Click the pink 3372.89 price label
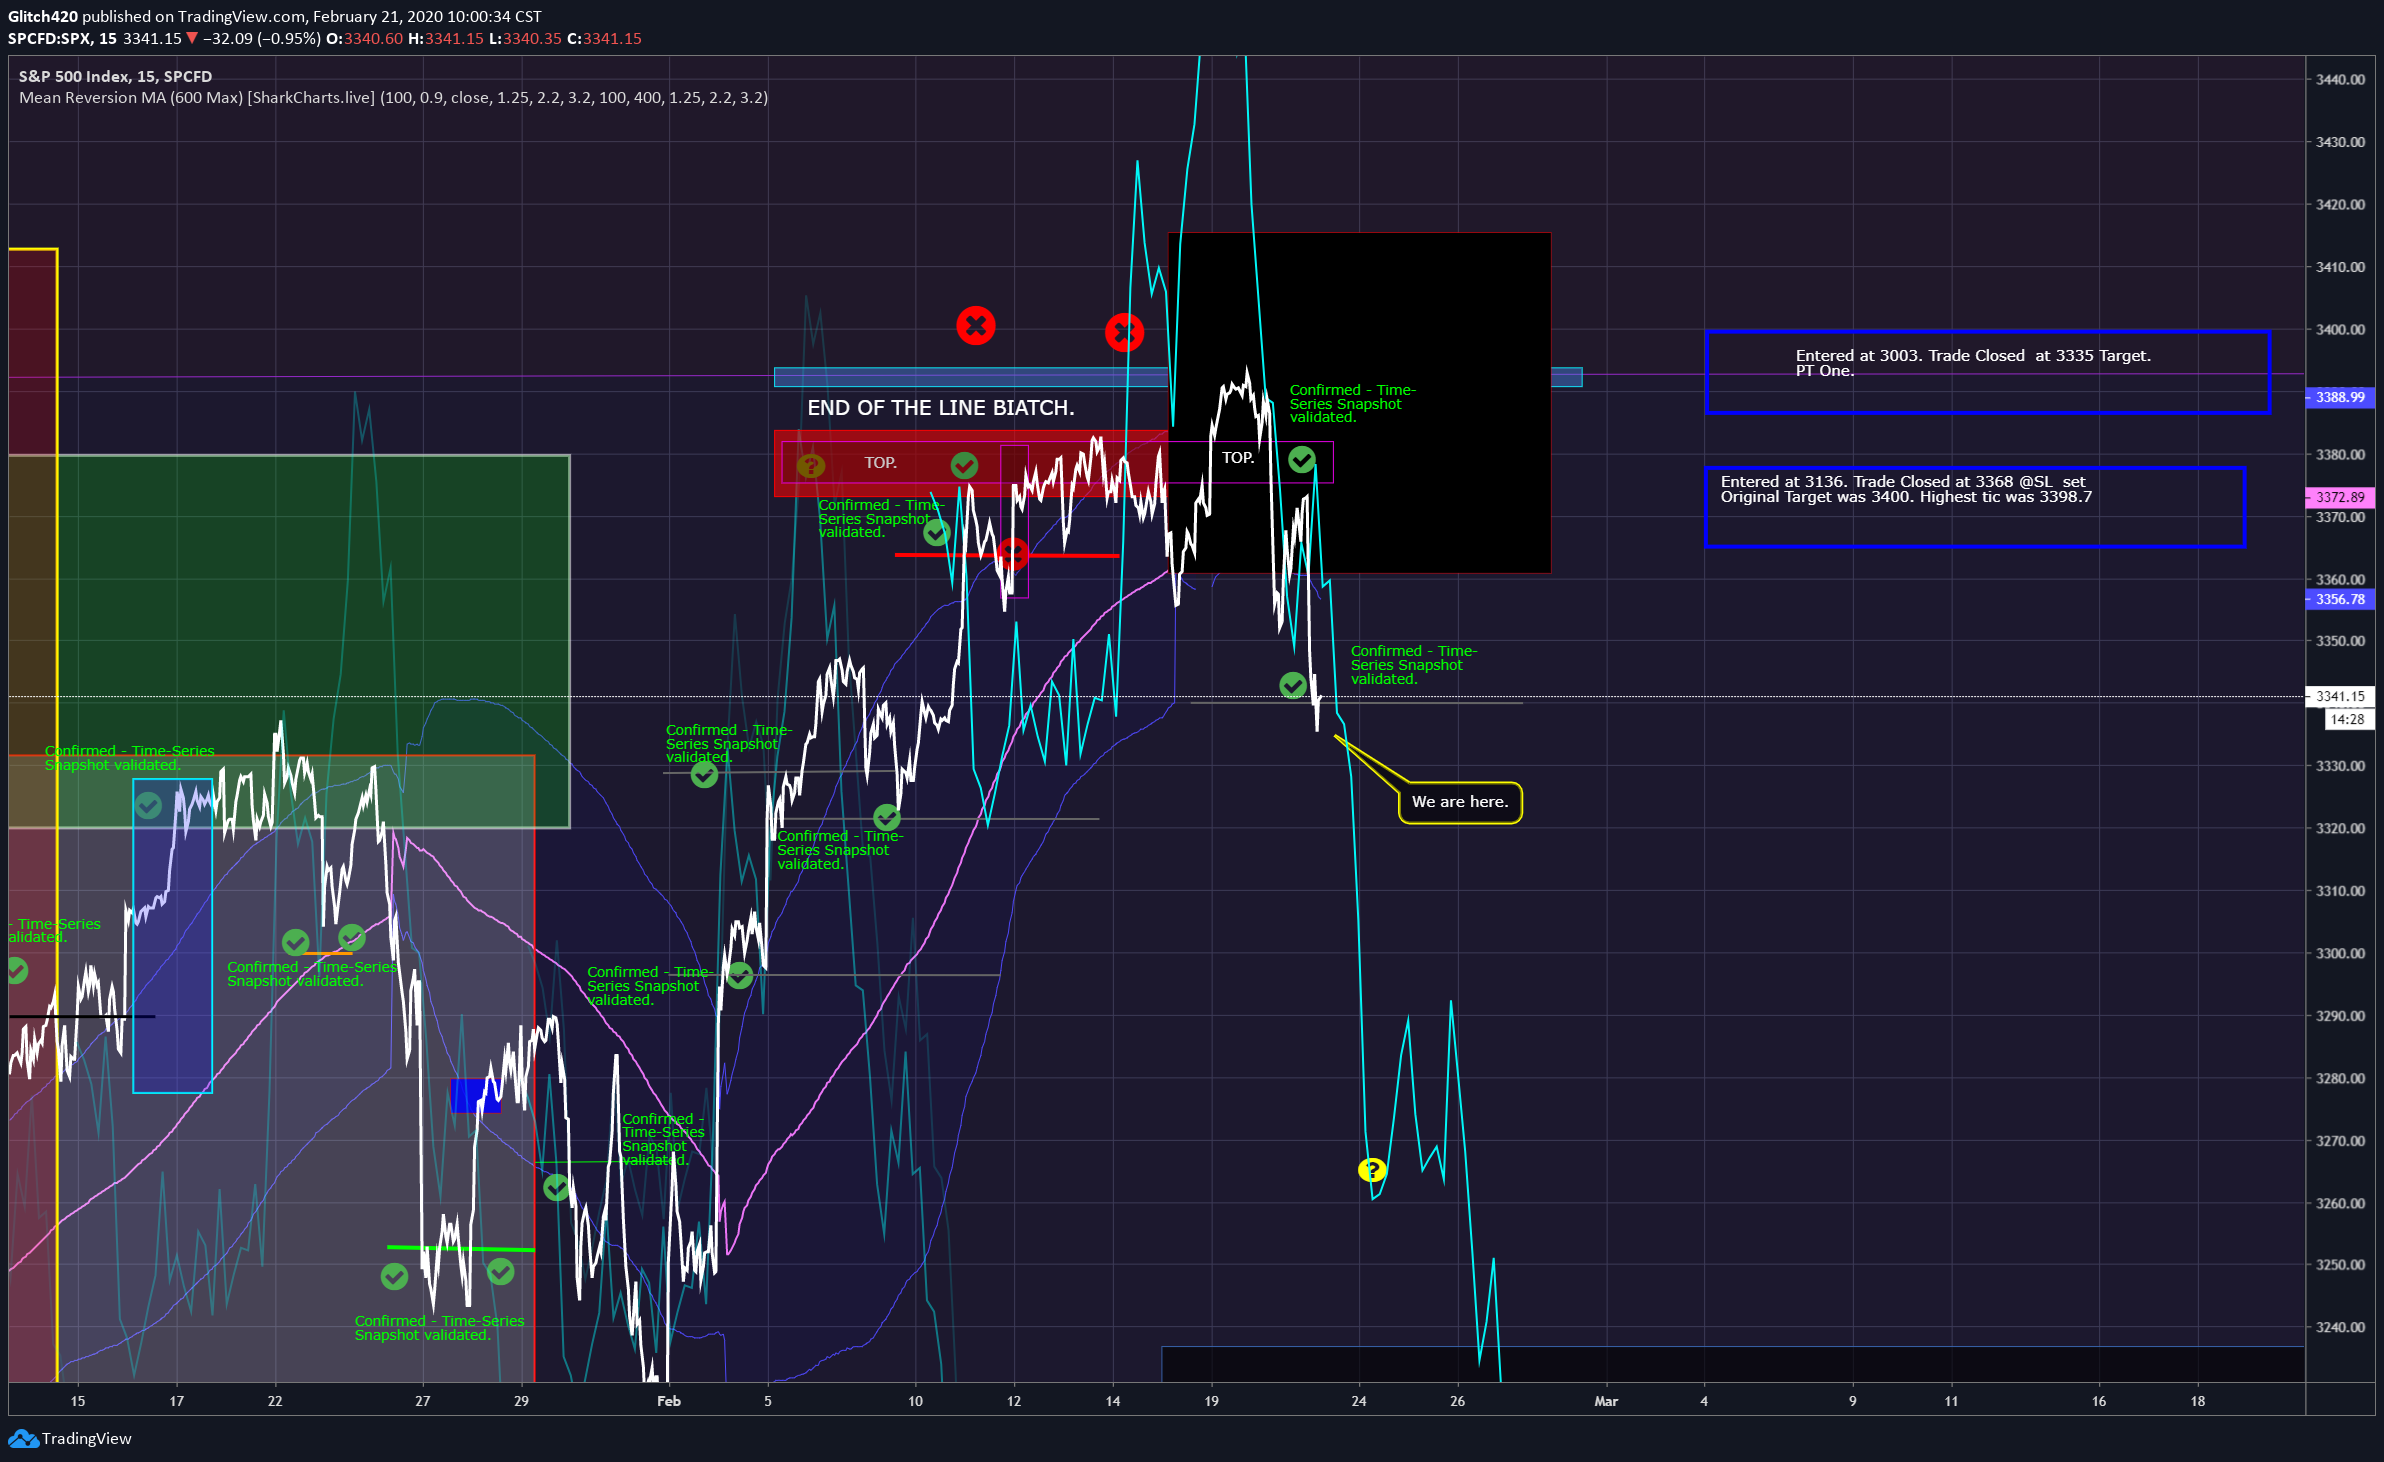This screenshot has width=2384, height=1462. (2340, 497)
